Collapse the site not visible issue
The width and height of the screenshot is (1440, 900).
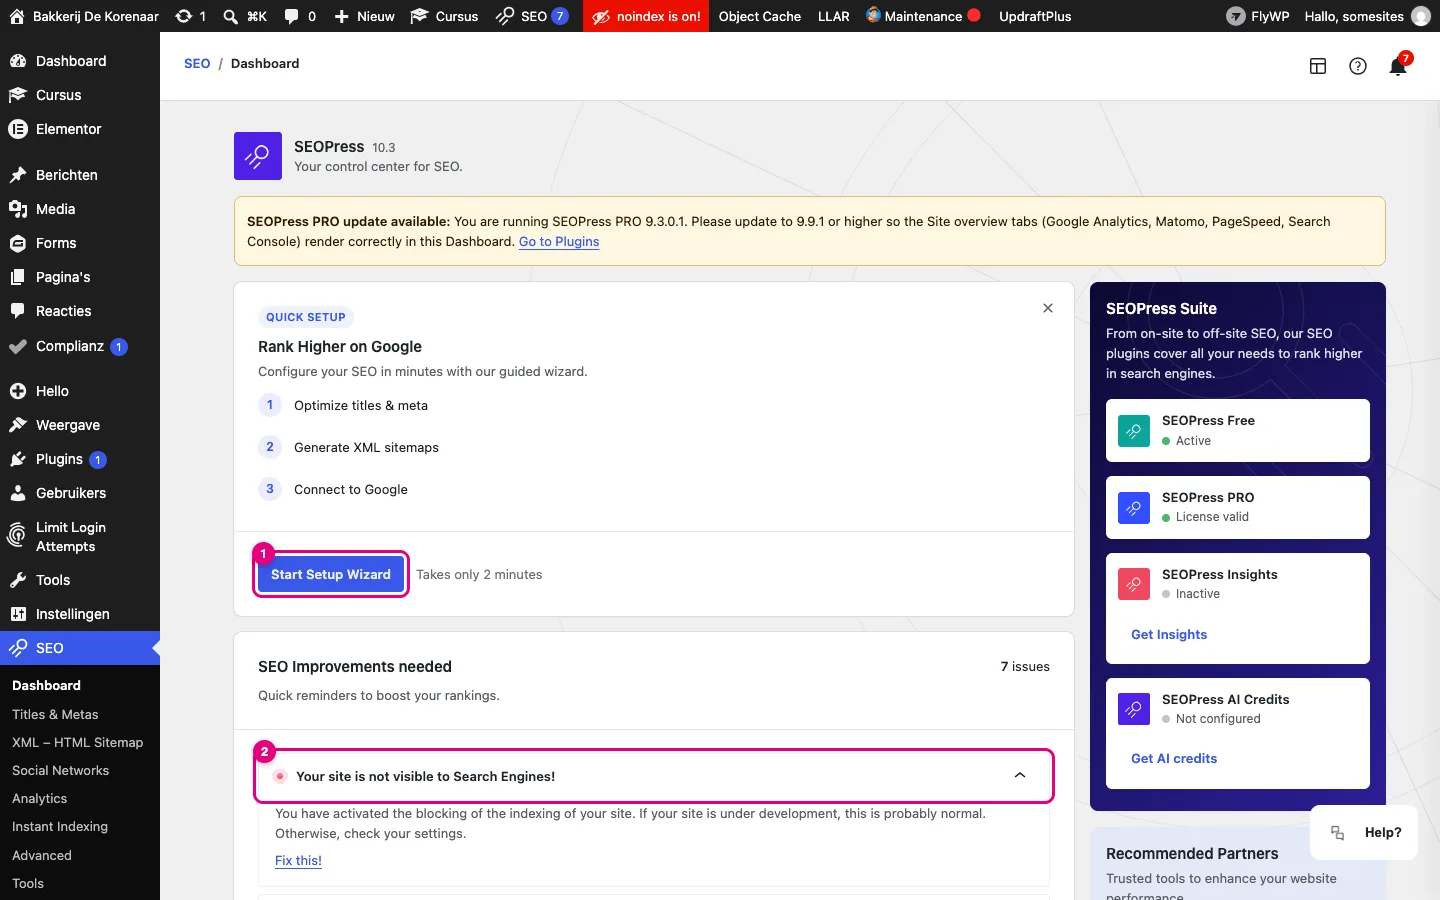pyautogui.click(x=1020, y=776)
